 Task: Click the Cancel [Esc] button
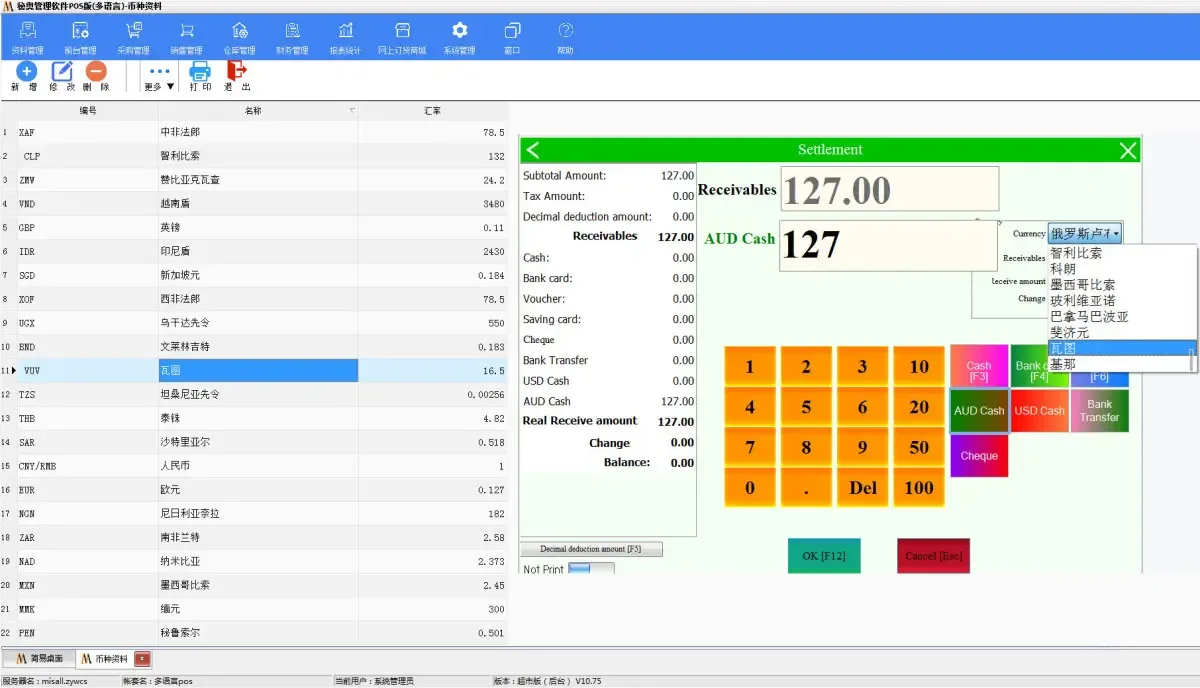[933, 556]
